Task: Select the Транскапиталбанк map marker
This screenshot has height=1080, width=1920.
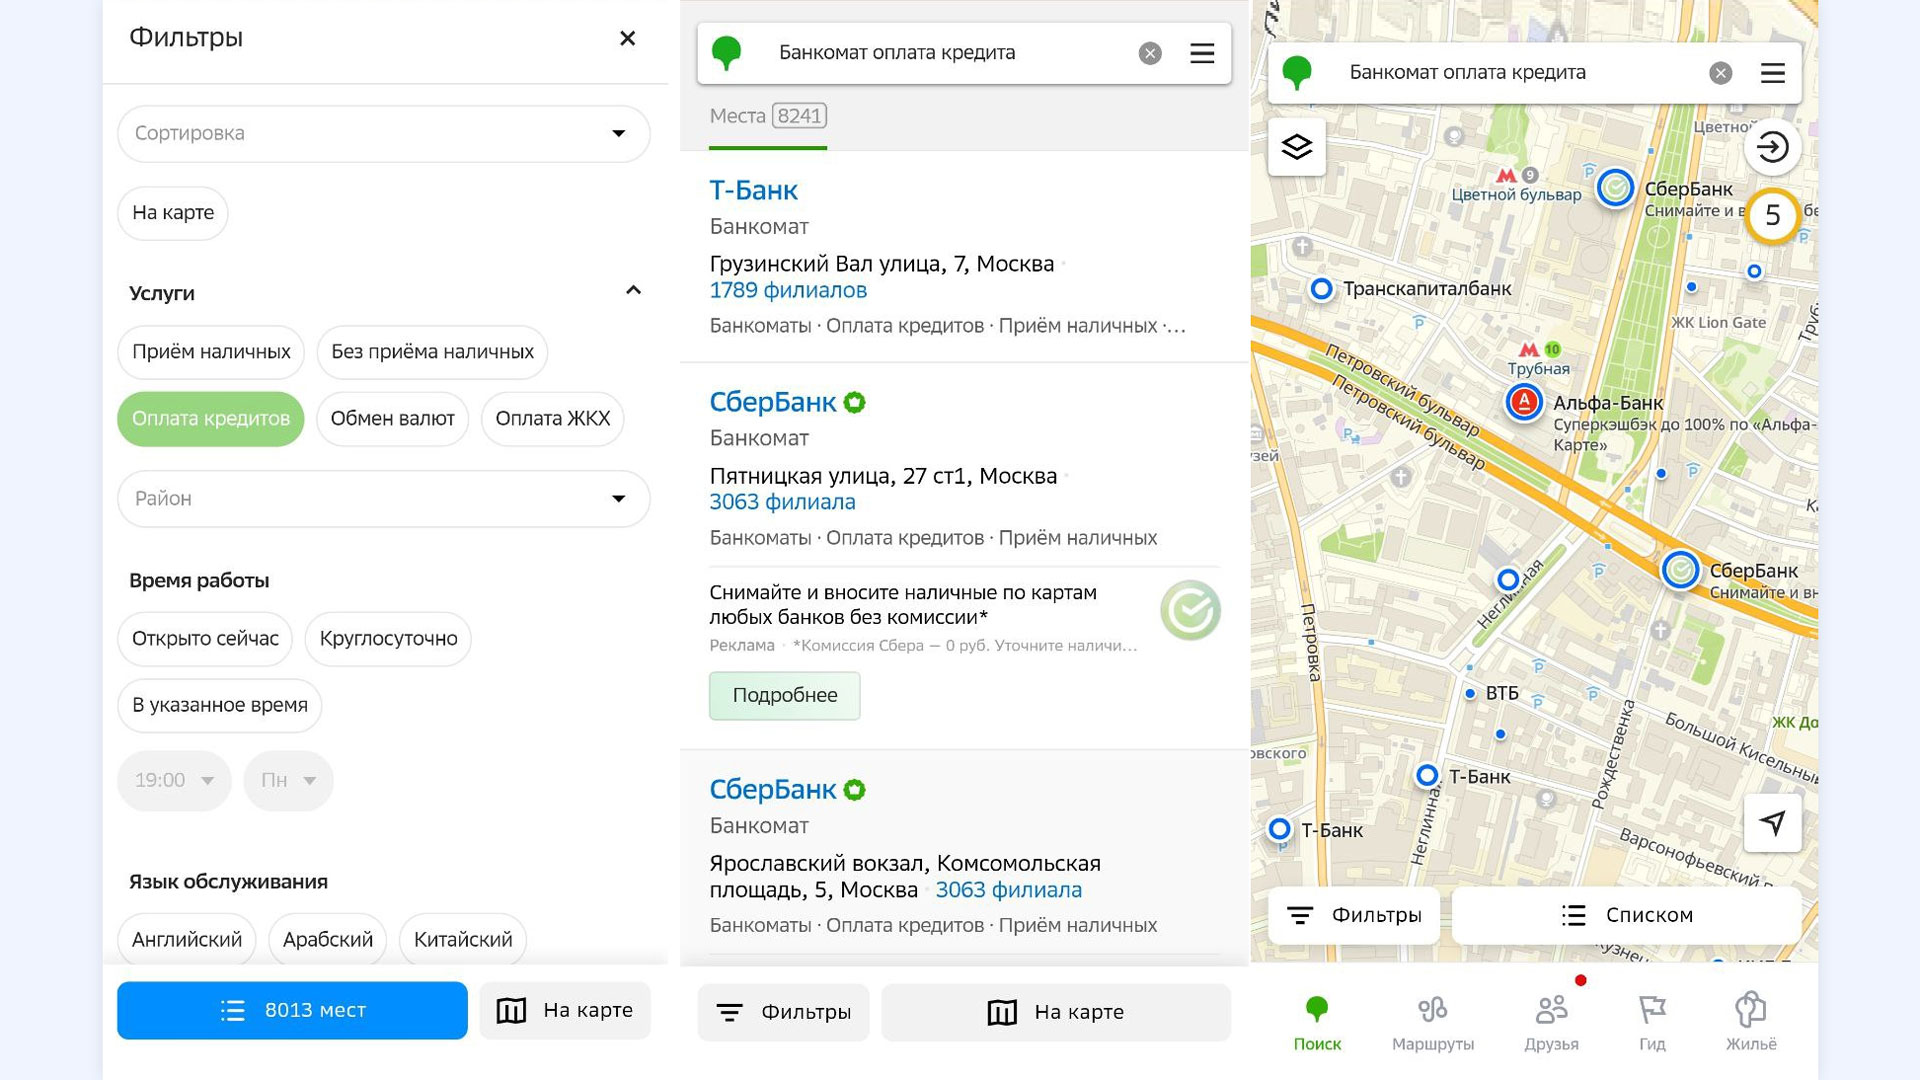Action: pos(1321,289)
